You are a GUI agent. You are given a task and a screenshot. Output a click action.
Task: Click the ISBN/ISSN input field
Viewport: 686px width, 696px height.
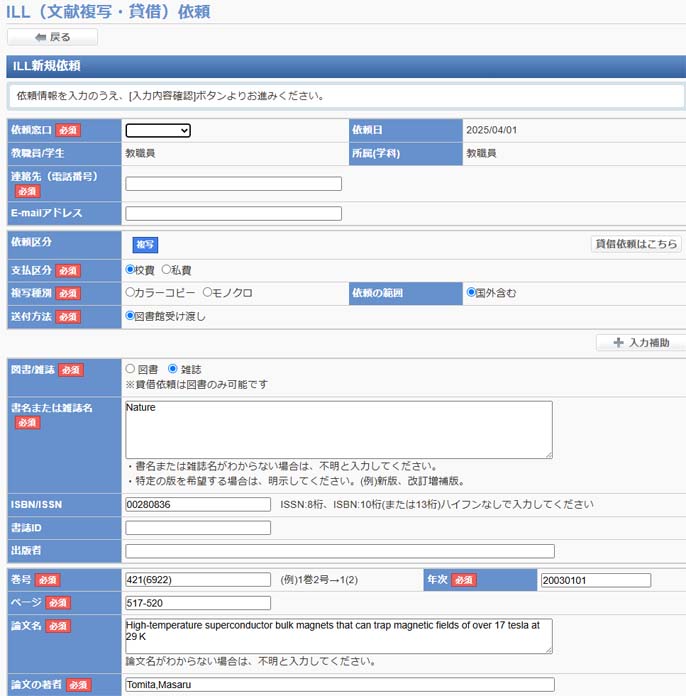coord(198,505)
